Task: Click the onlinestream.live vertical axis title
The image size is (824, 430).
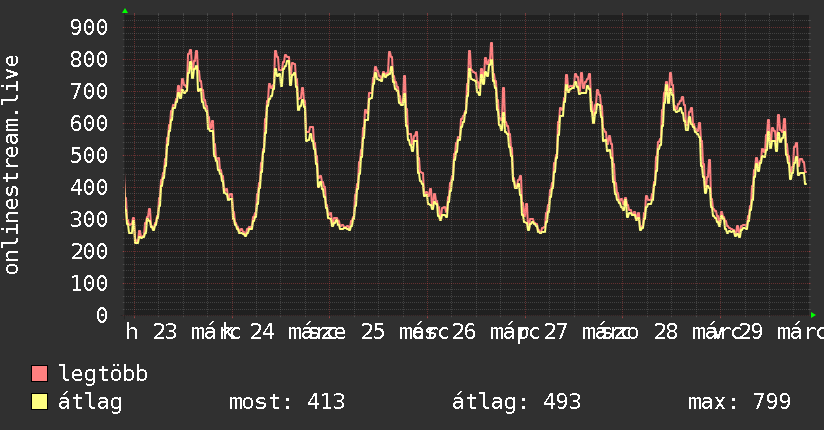Action: click(11, 165)
